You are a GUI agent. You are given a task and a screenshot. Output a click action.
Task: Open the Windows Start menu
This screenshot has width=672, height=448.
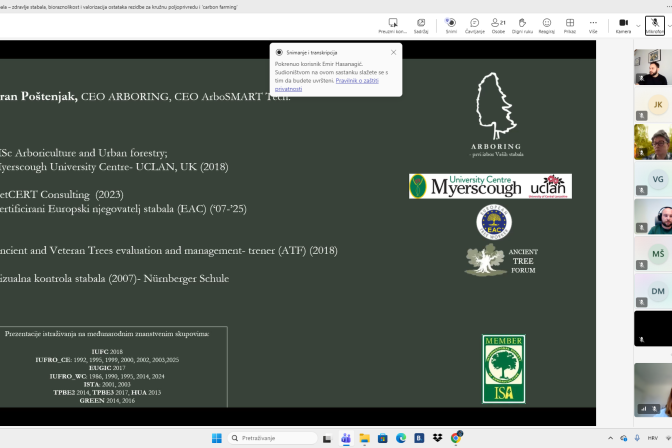[x=217, y=438]
